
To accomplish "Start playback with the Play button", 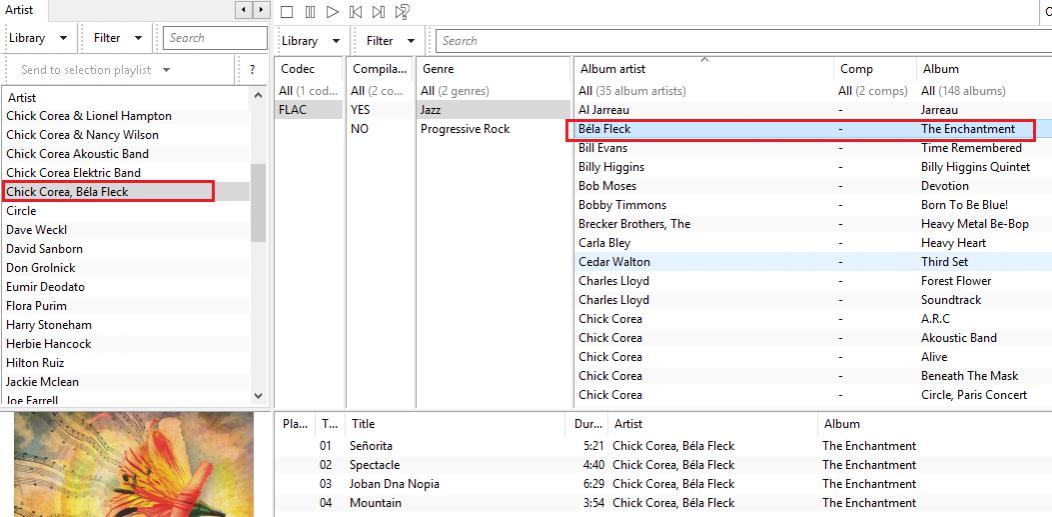I will tap(333, 12).
